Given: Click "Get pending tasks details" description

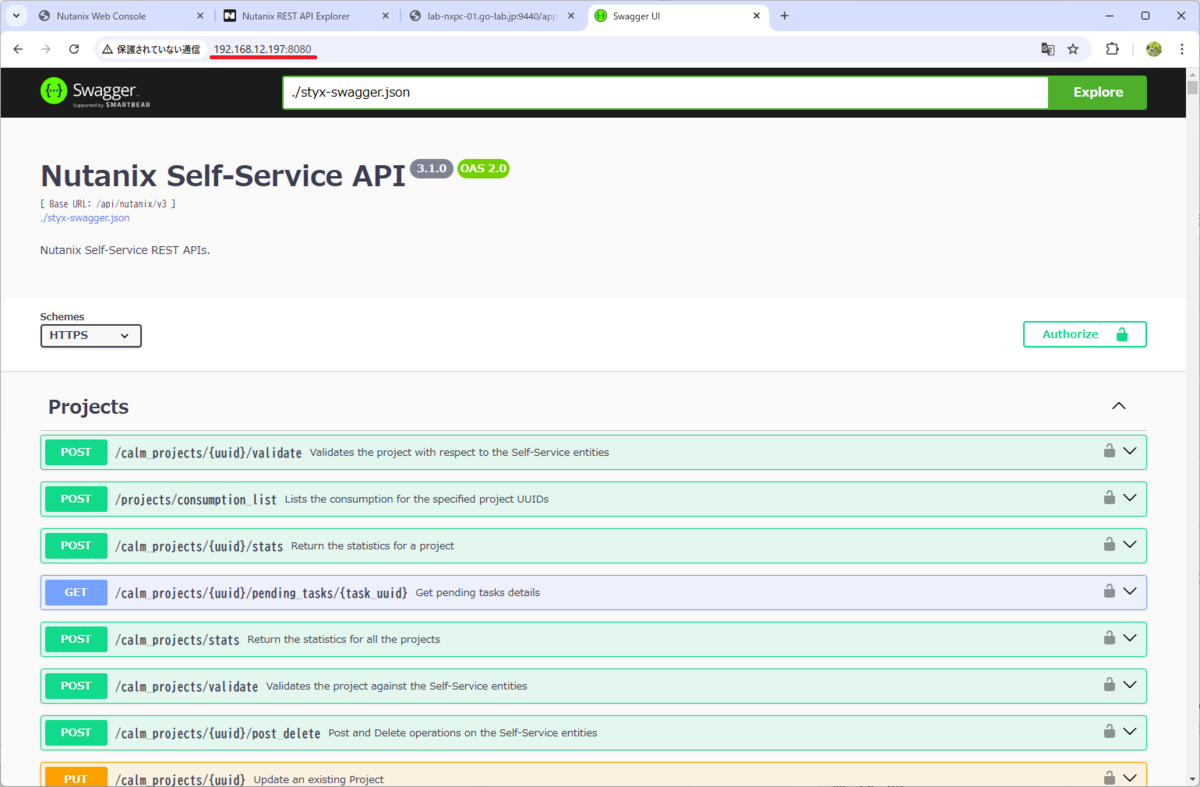Looking at the screenshot, I should (x=477, y=592).
